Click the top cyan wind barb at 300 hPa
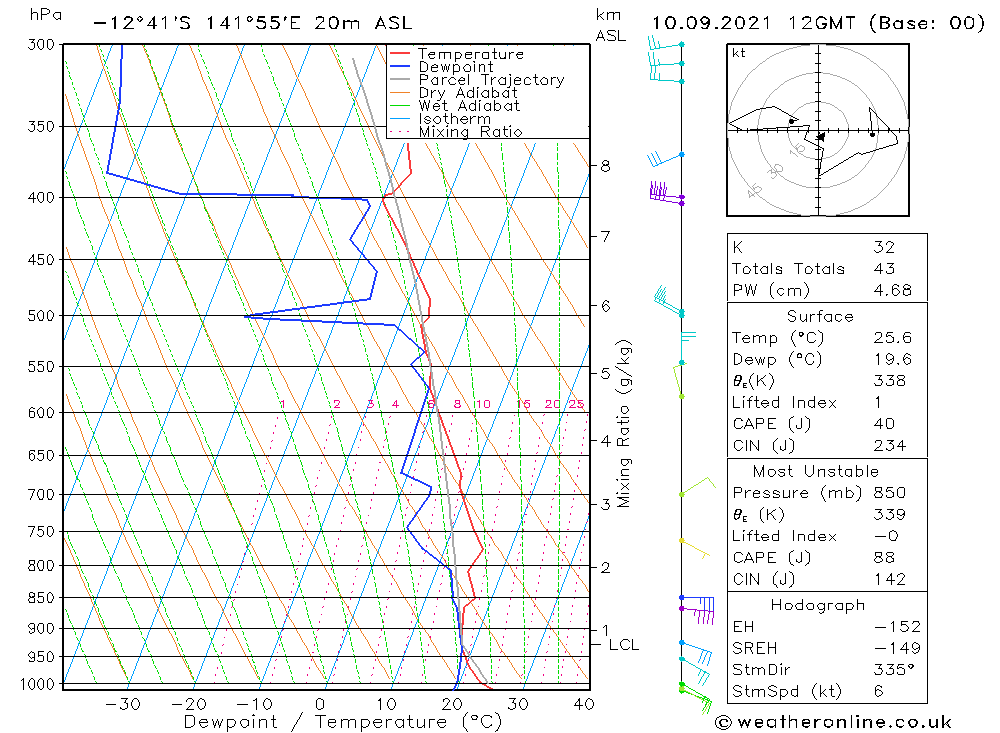This screenshot has height=733, width=1000. point(666,44)
